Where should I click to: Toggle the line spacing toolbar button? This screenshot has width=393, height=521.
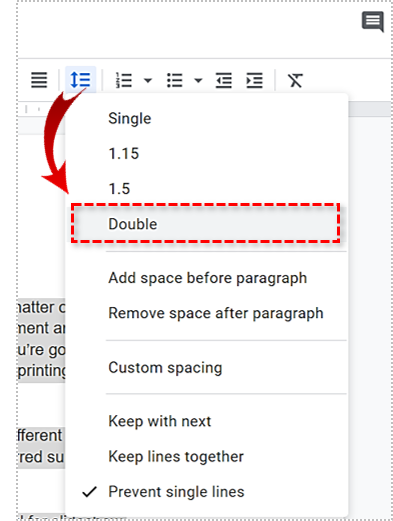coord(81,80)
